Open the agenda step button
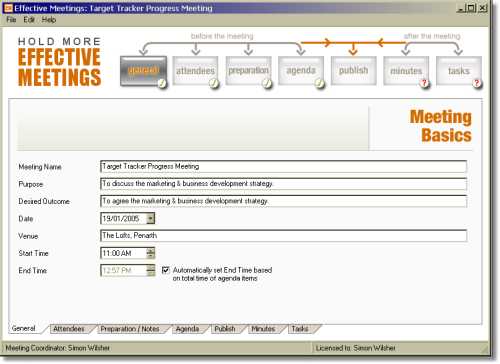 coord(301,71)
